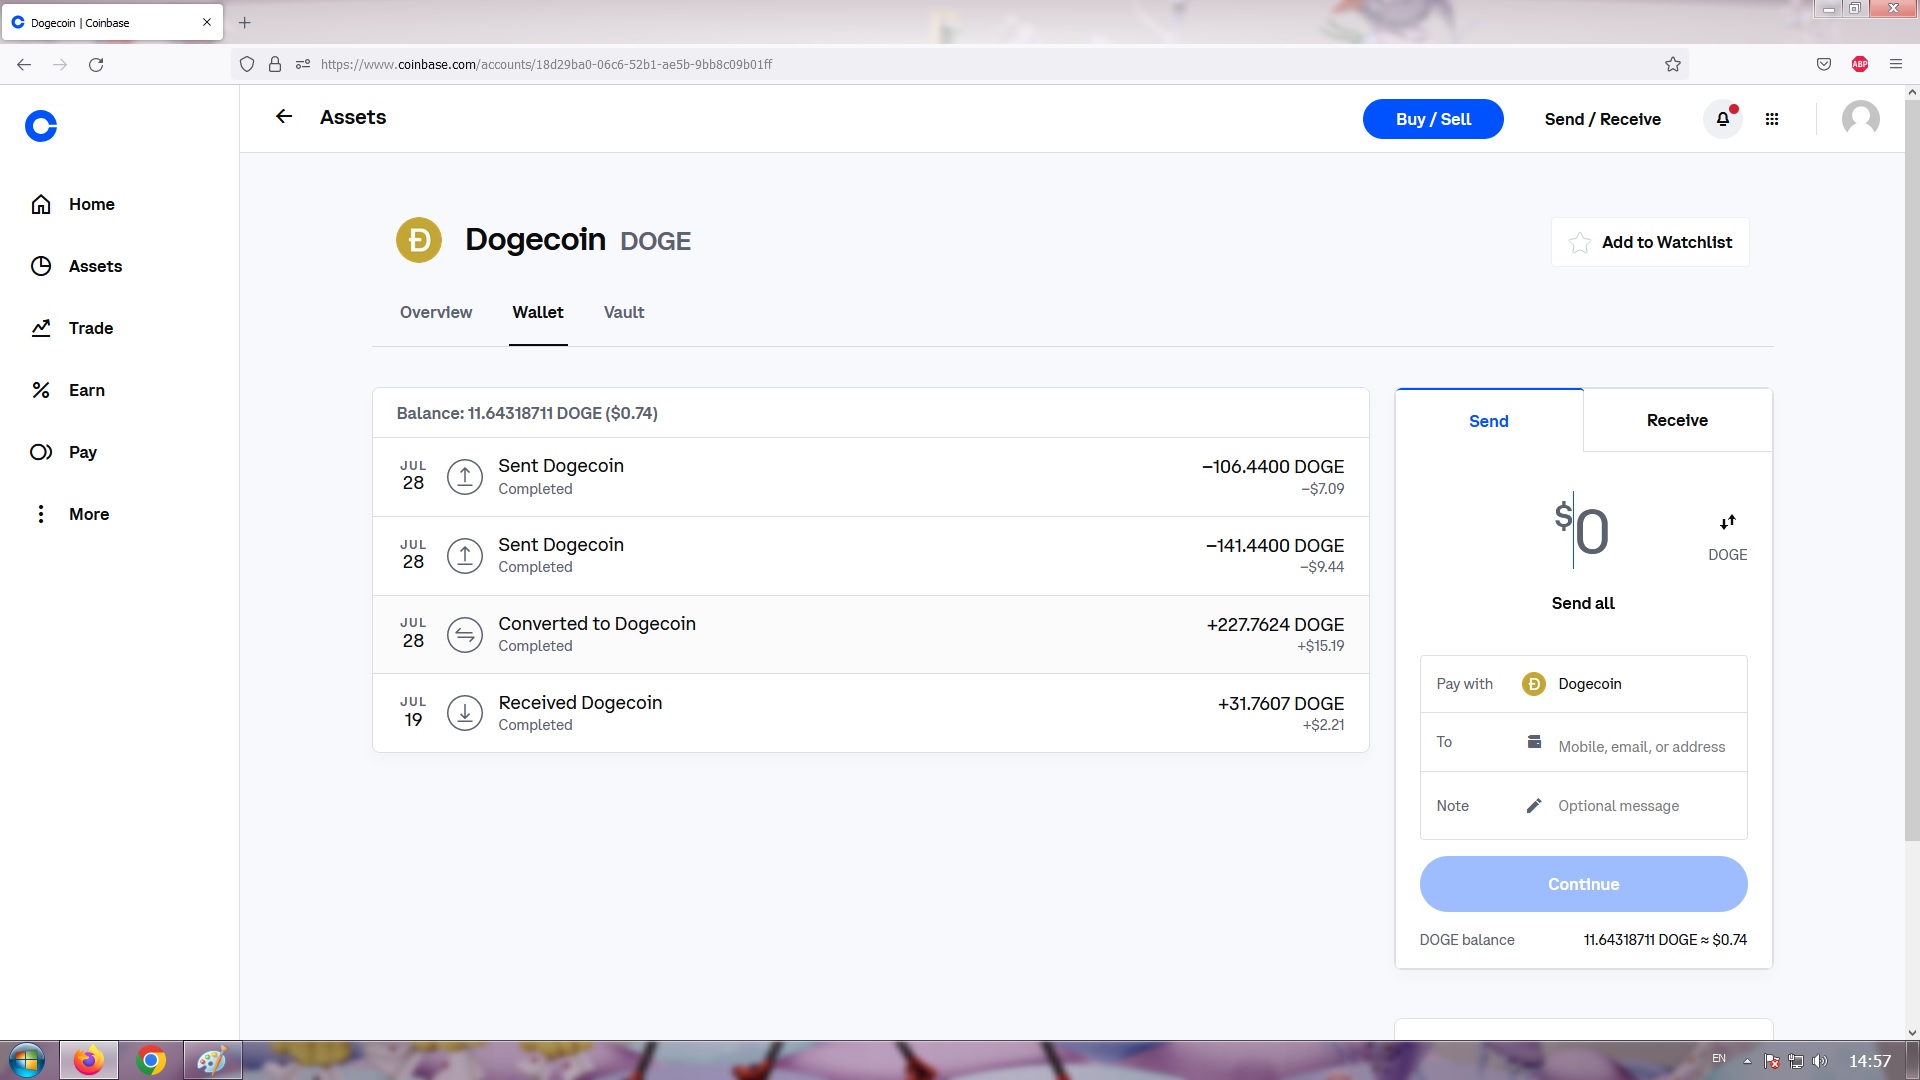Viewport: 1920px width, 1080px height.
Task: Bookmark this page with the star
Action: (x=1673, y=64)
